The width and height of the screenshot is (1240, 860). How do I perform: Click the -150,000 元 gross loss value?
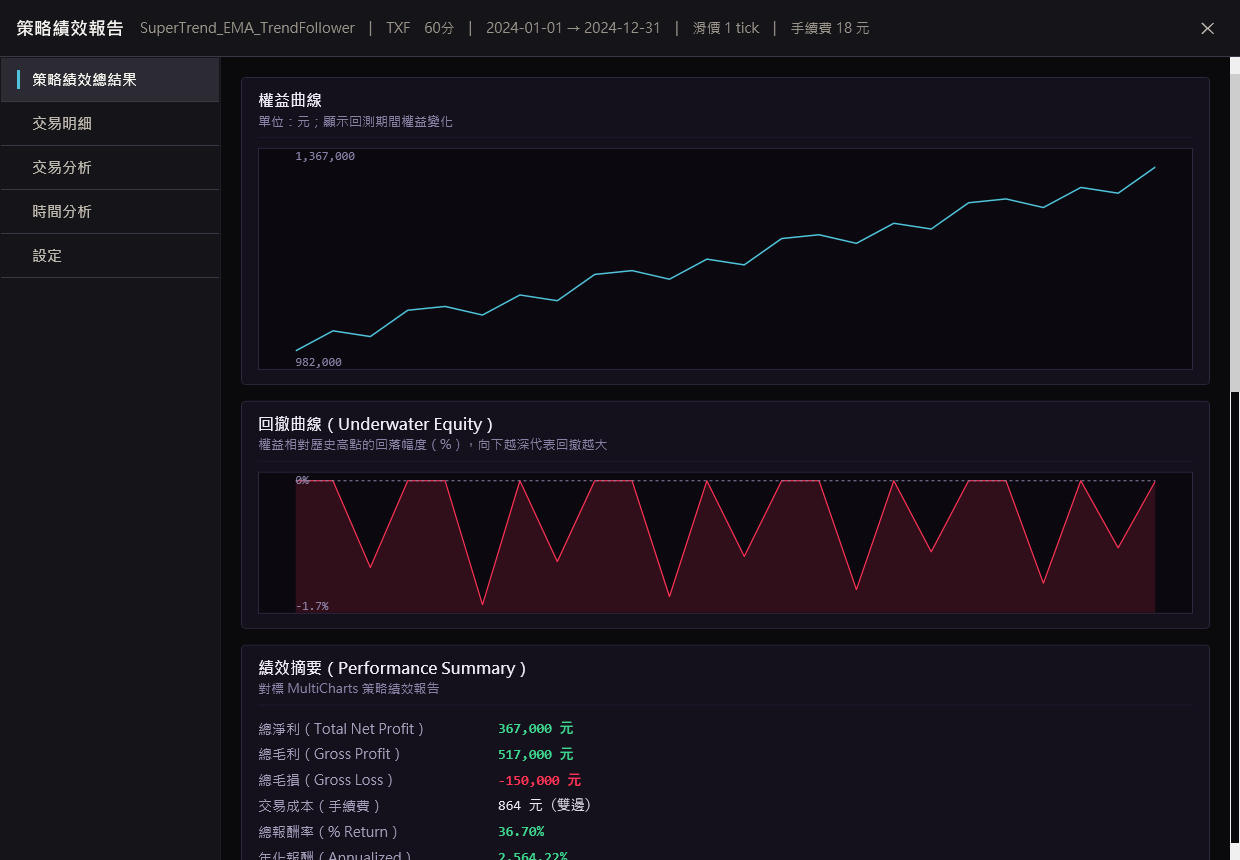tap(539, 780)
